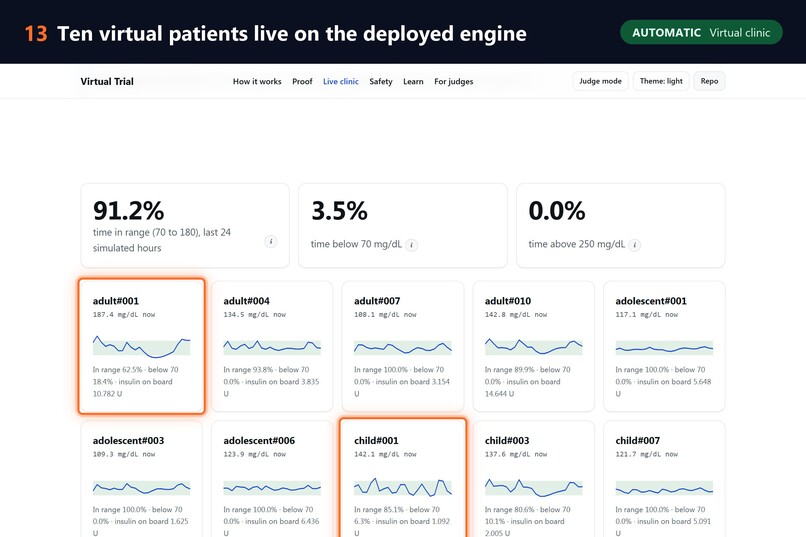
Task: Click the 3.5% value
Action: tap(339, 211)
